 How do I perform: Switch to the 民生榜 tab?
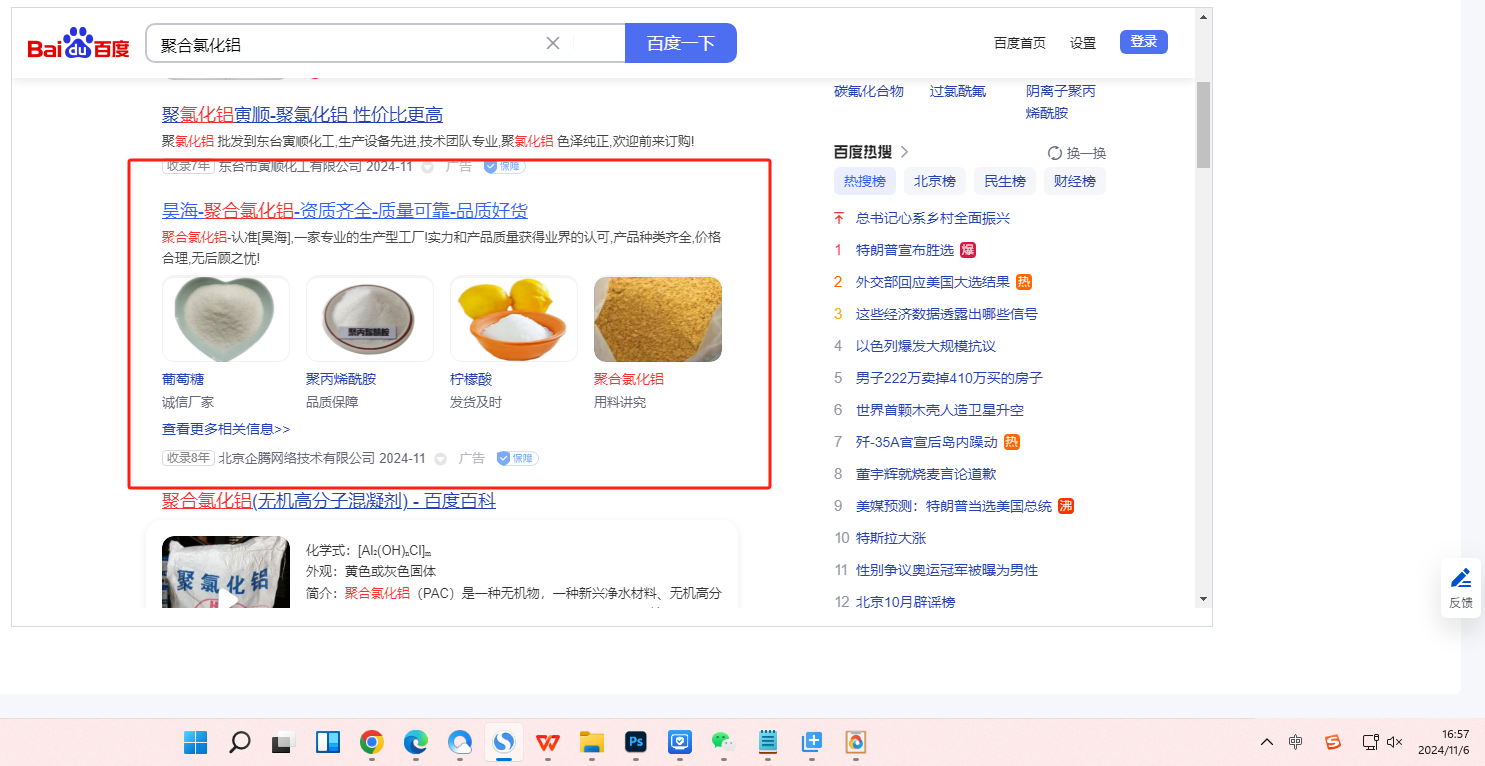[1005, 181]
